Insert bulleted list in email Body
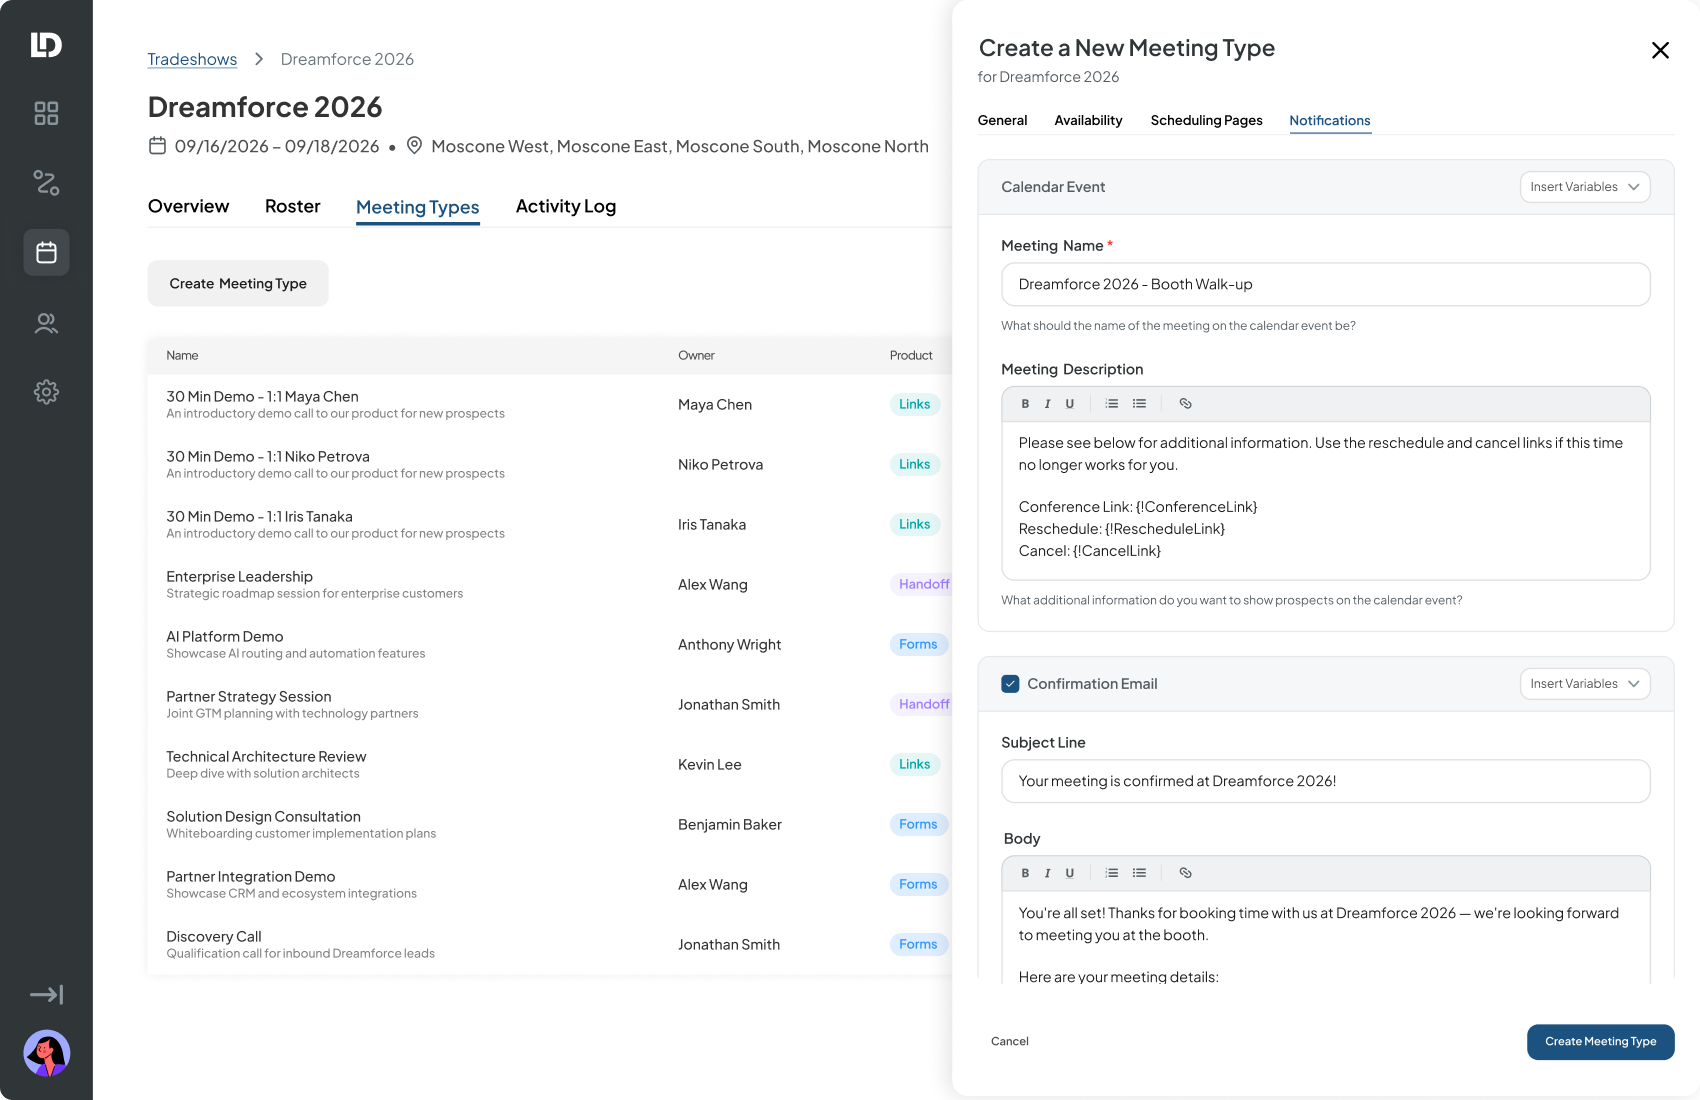Image resolution: width=1700 pixels, height=1100 pixels. point(1139,873)
